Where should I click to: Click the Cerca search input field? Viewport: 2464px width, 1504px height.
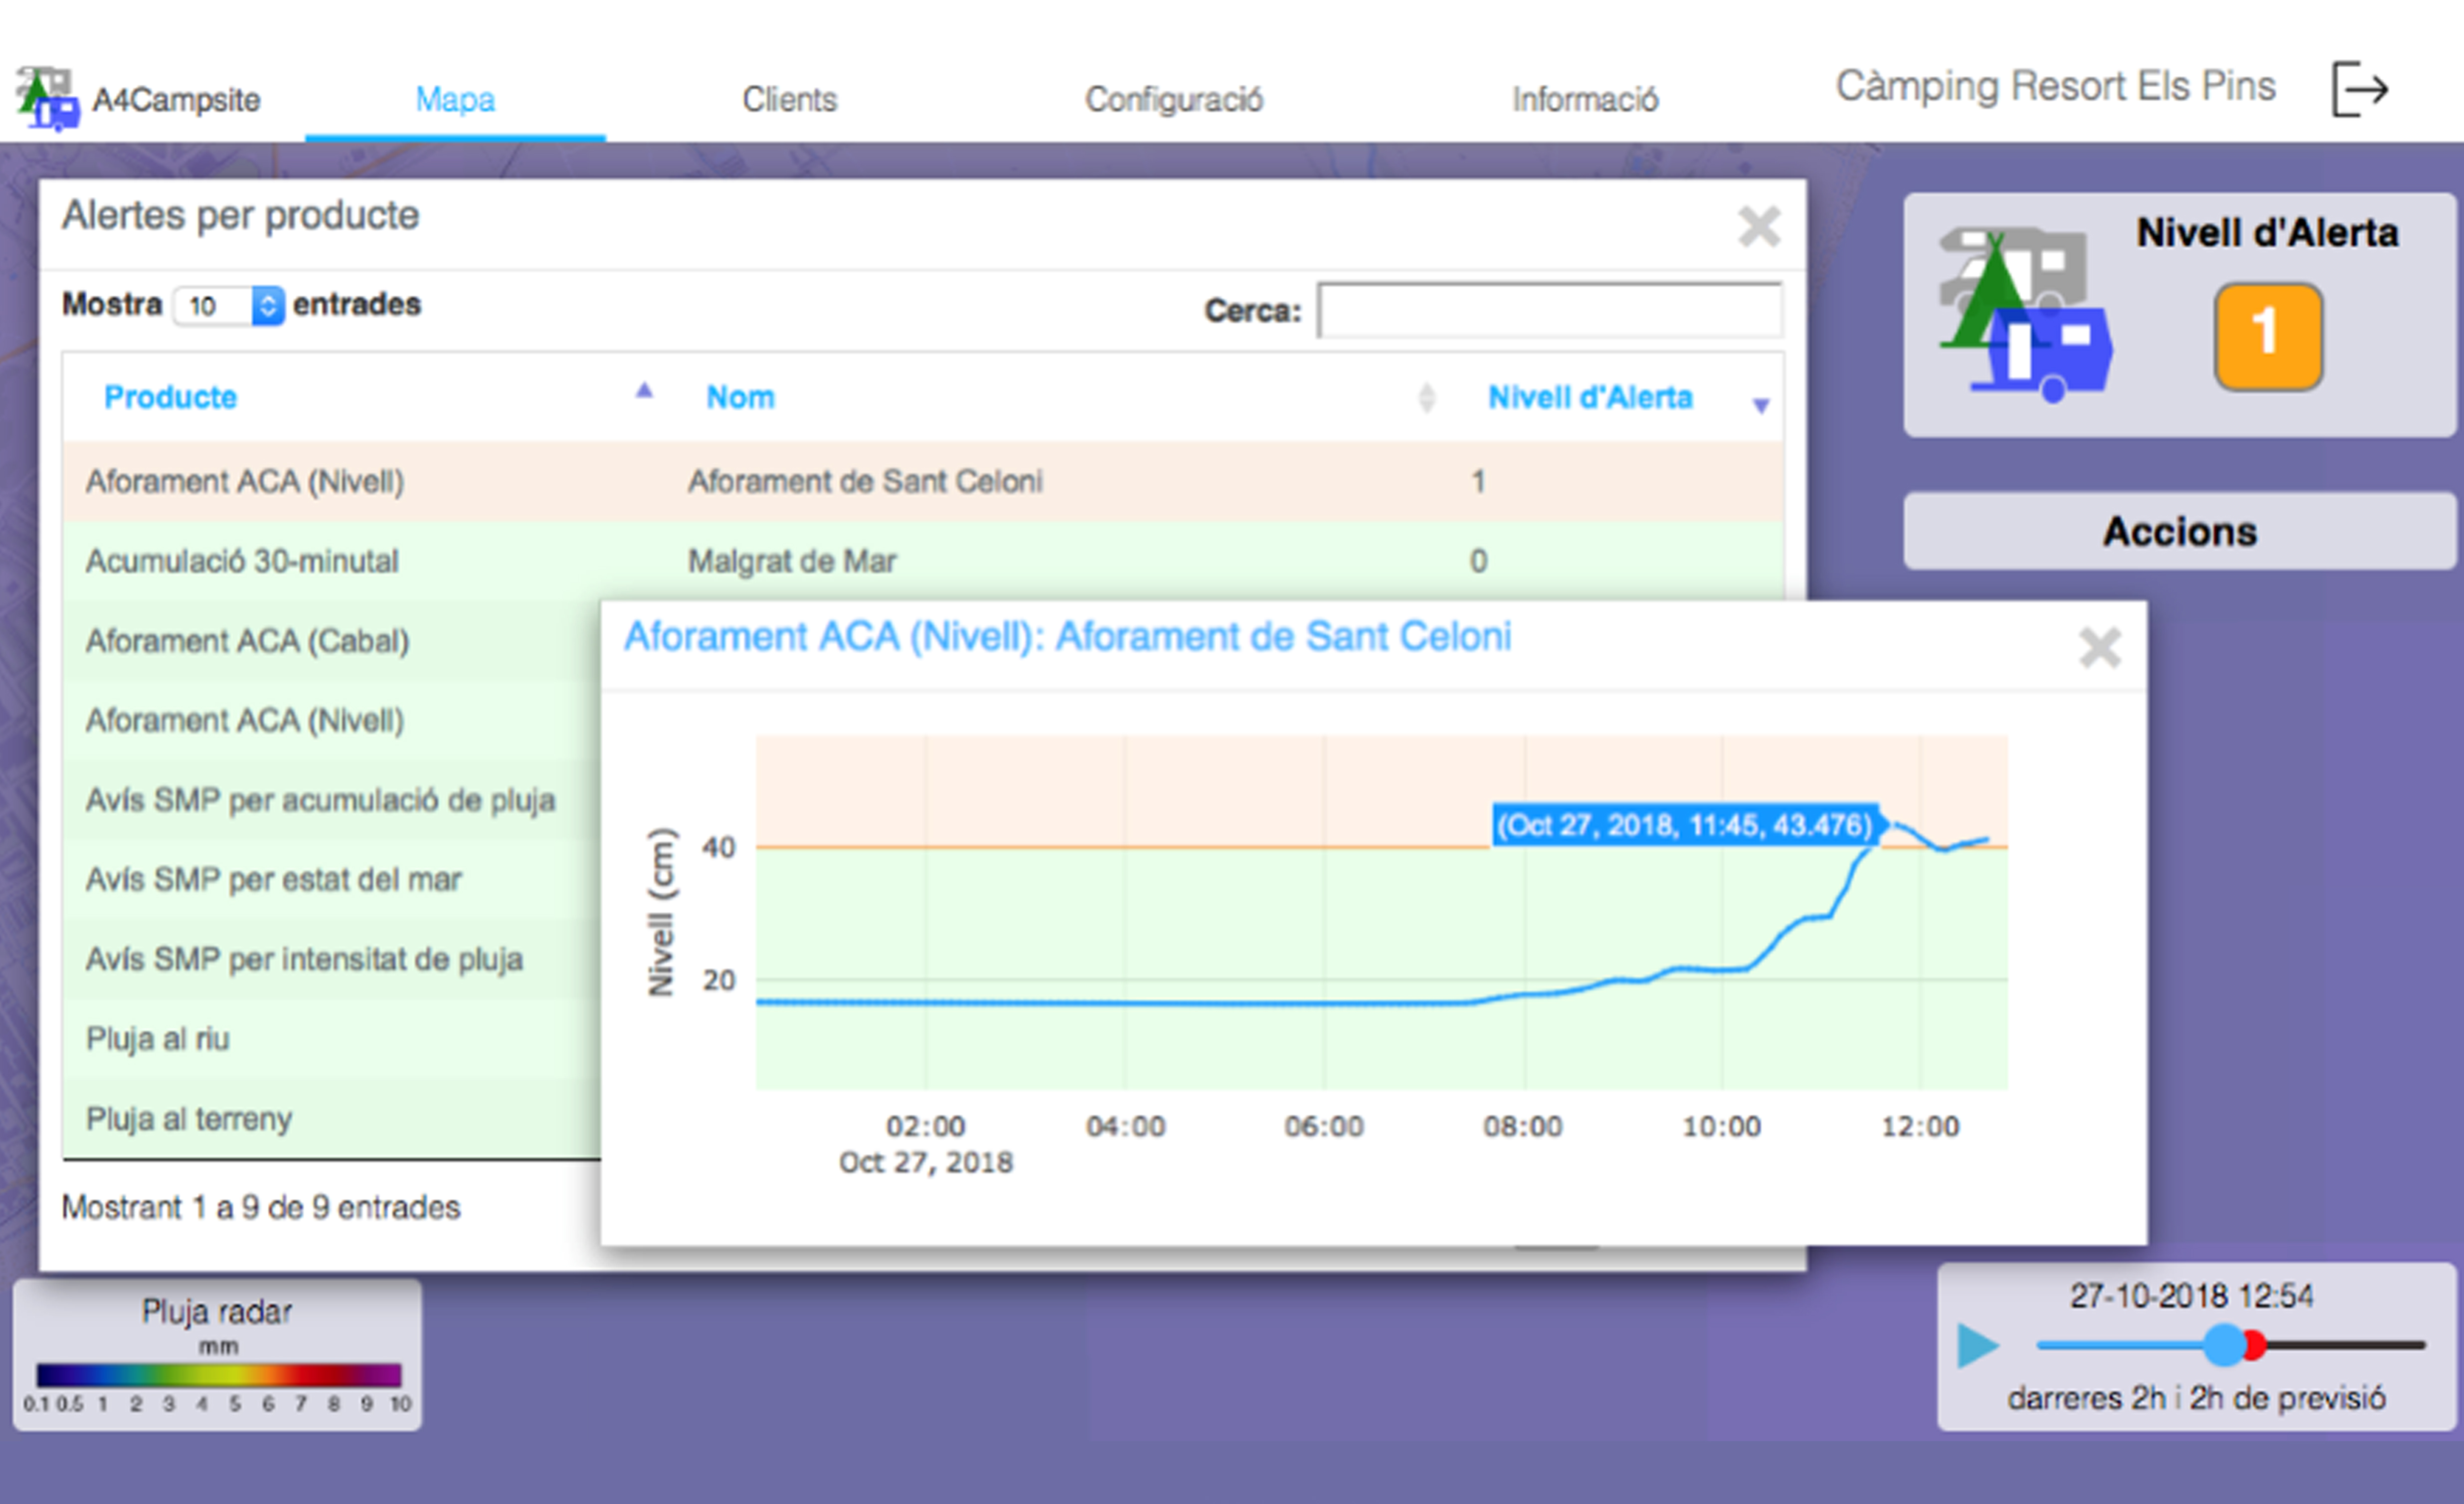[x=1549, y=310]
